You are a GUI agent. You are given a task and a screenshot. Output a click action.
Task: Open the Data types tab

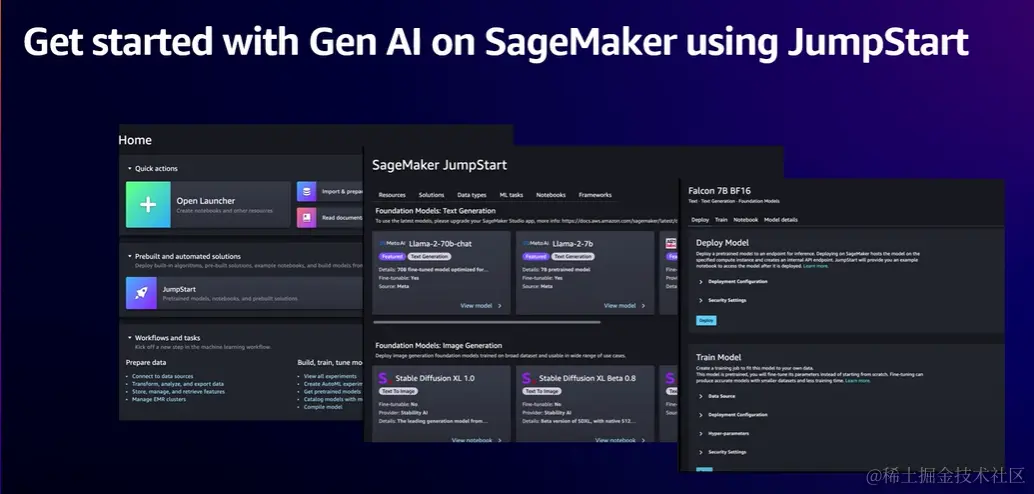pyautogui.click(x=471, y=195)
